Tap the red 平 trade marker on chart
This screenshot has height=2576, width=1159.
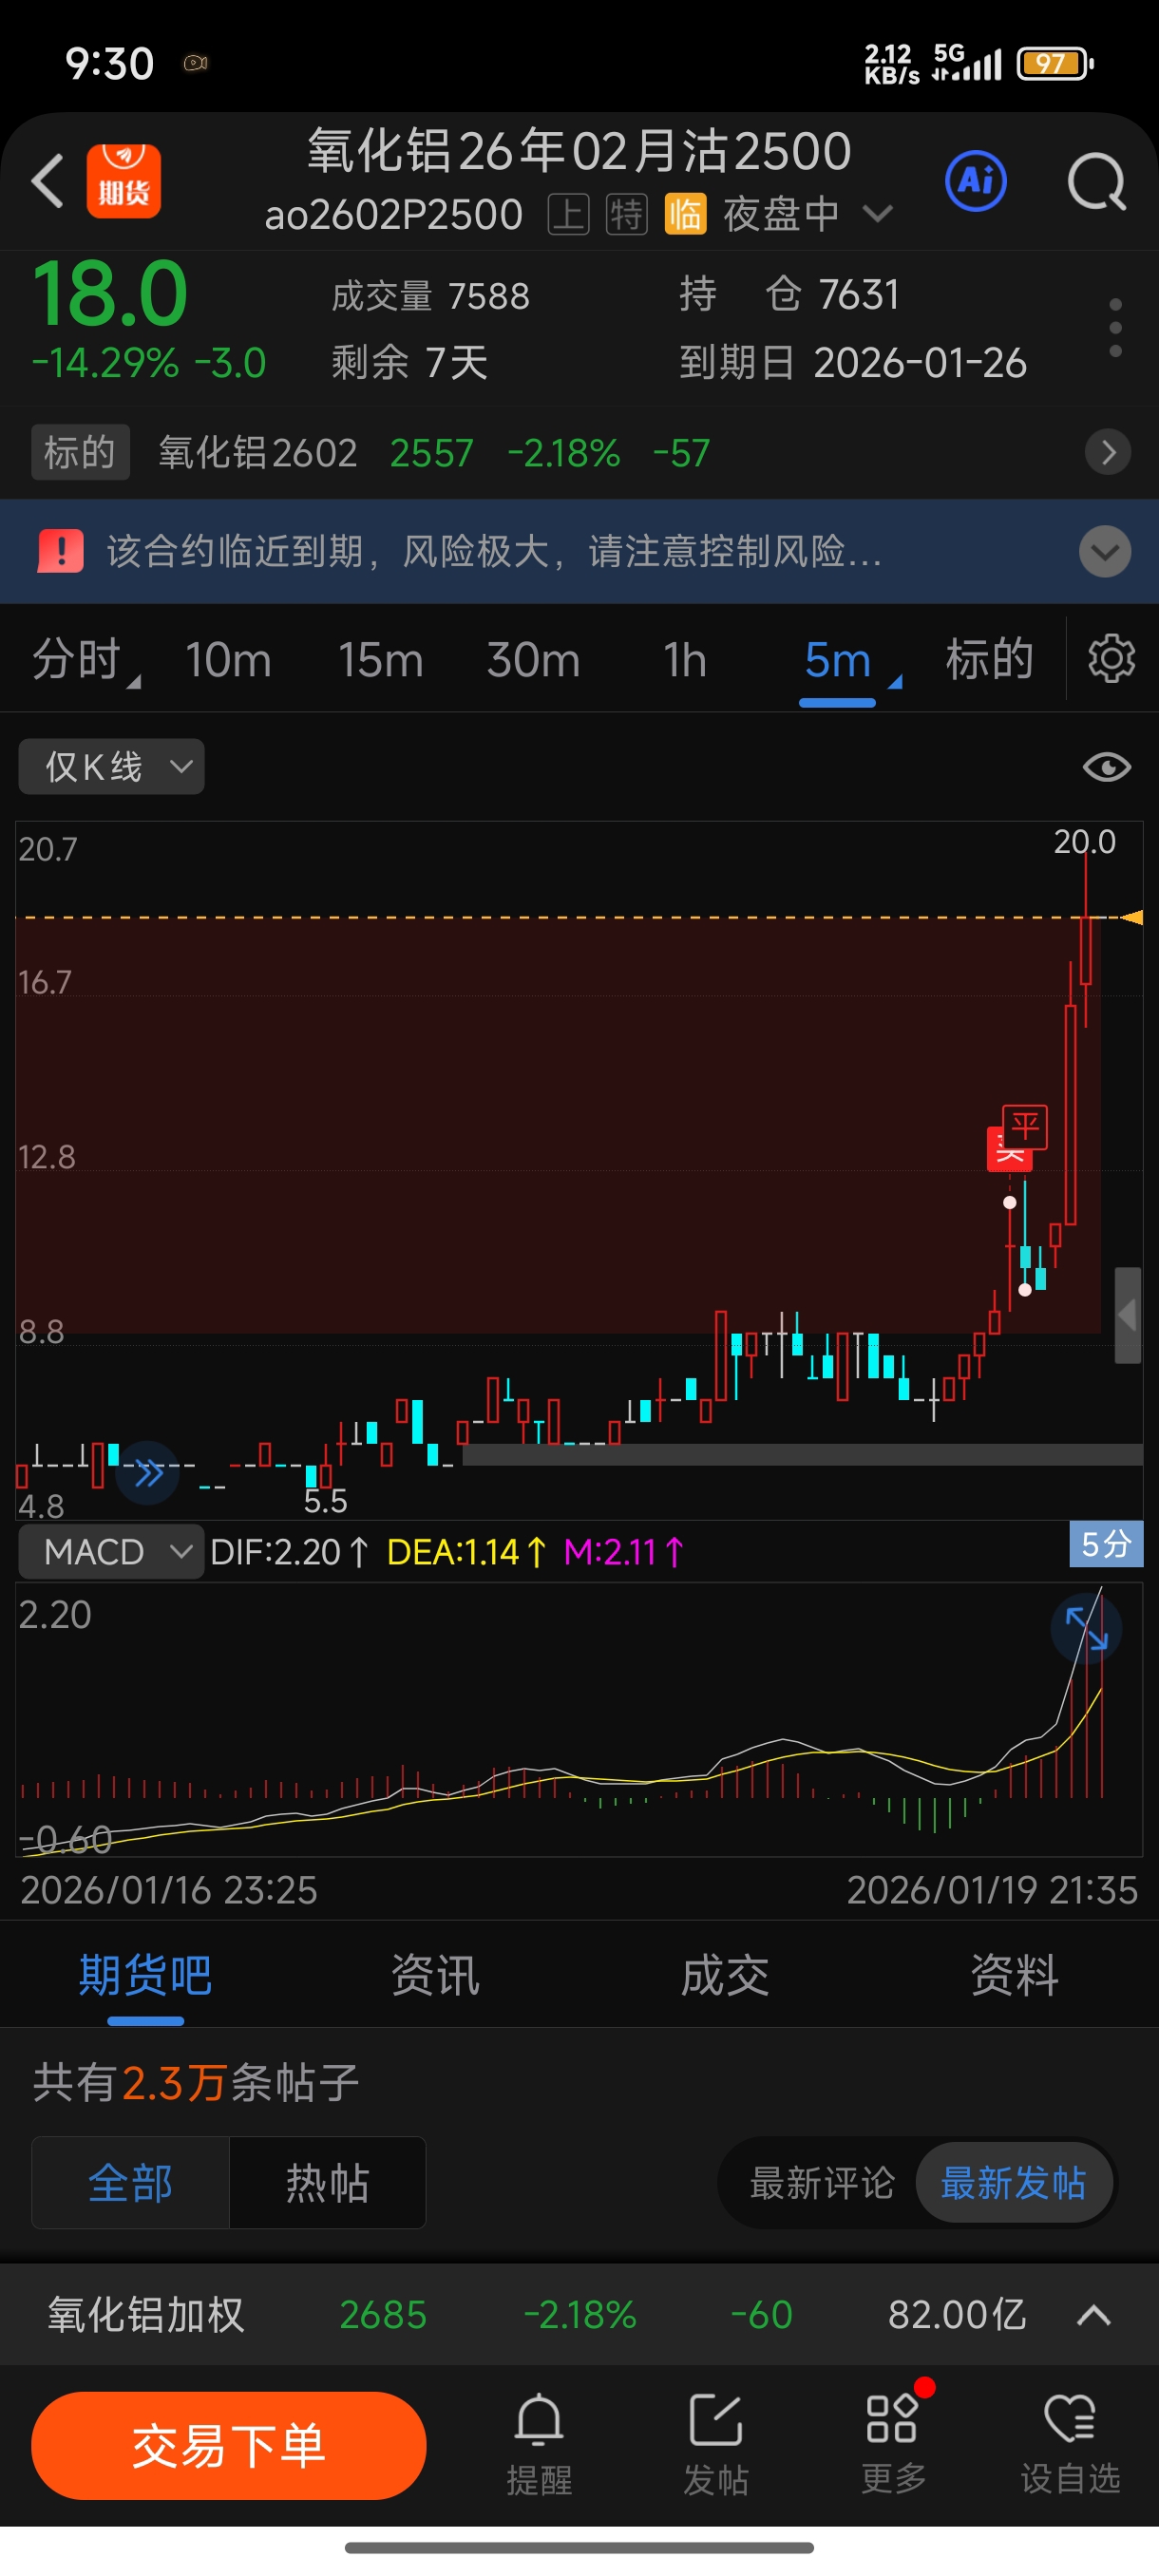tap(1025, 1128)
